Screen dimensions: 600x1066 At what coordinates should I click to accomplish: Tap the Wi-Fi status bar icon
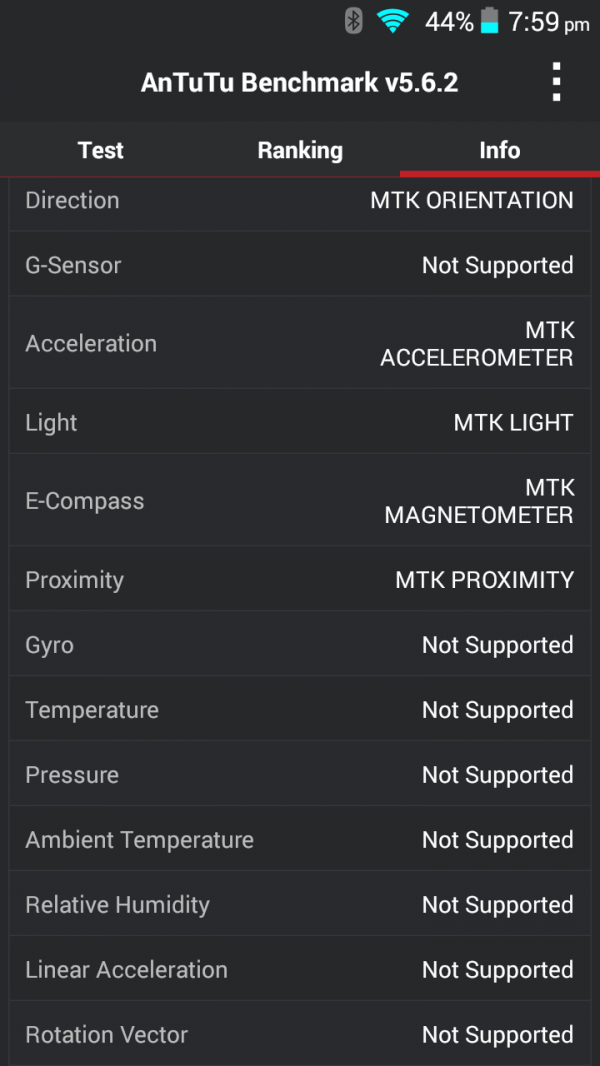(393, 21)
